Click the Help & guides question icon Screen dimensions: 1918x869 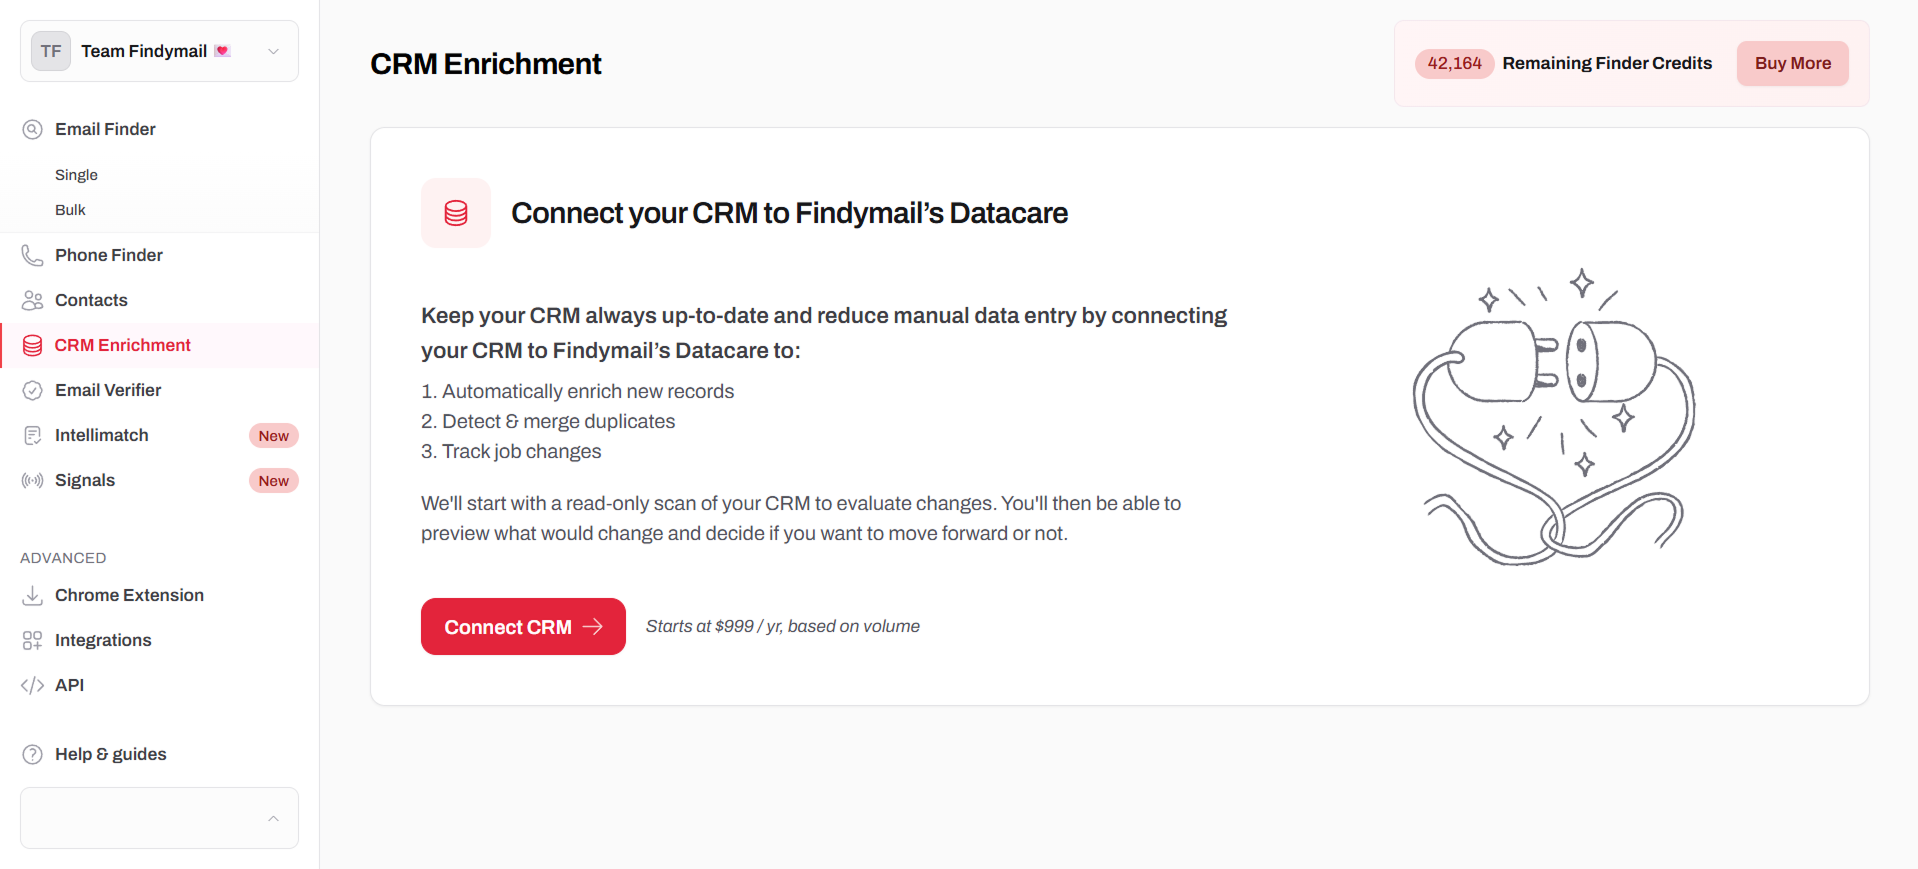(x=33, y=754)
